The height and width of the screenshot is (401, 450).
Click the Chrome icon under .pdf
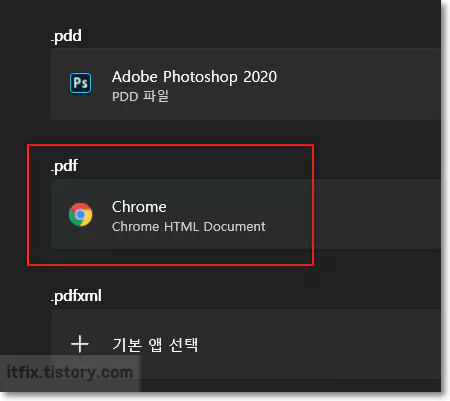[80, 214]
